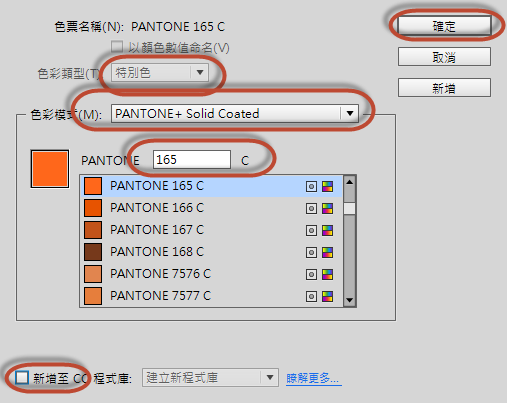The width and height of the screenshot is (507, 403).
Task: Click color mode icon for PANTONE 166 C
Action: pos(327,208)
